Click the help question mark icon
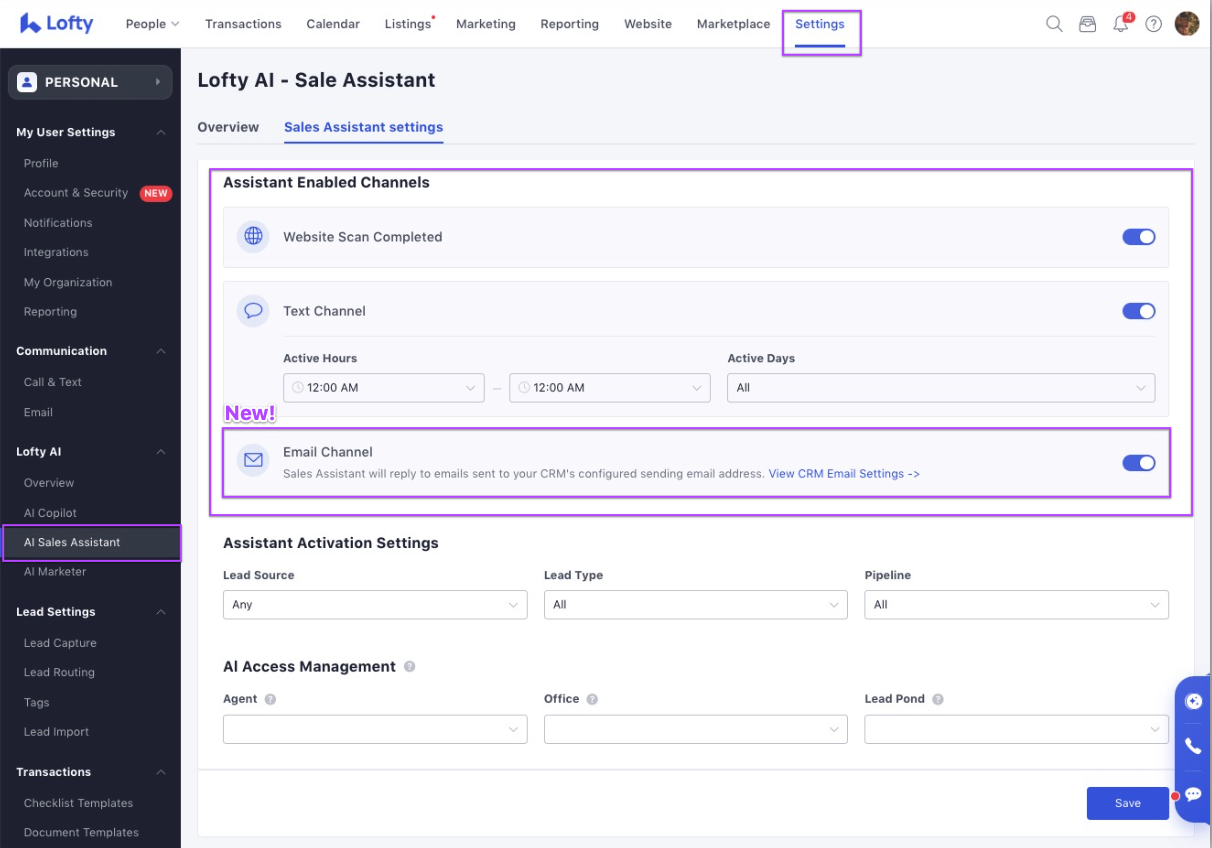Viewport: 1212px width, 848px height. [x=1154, y=24]
